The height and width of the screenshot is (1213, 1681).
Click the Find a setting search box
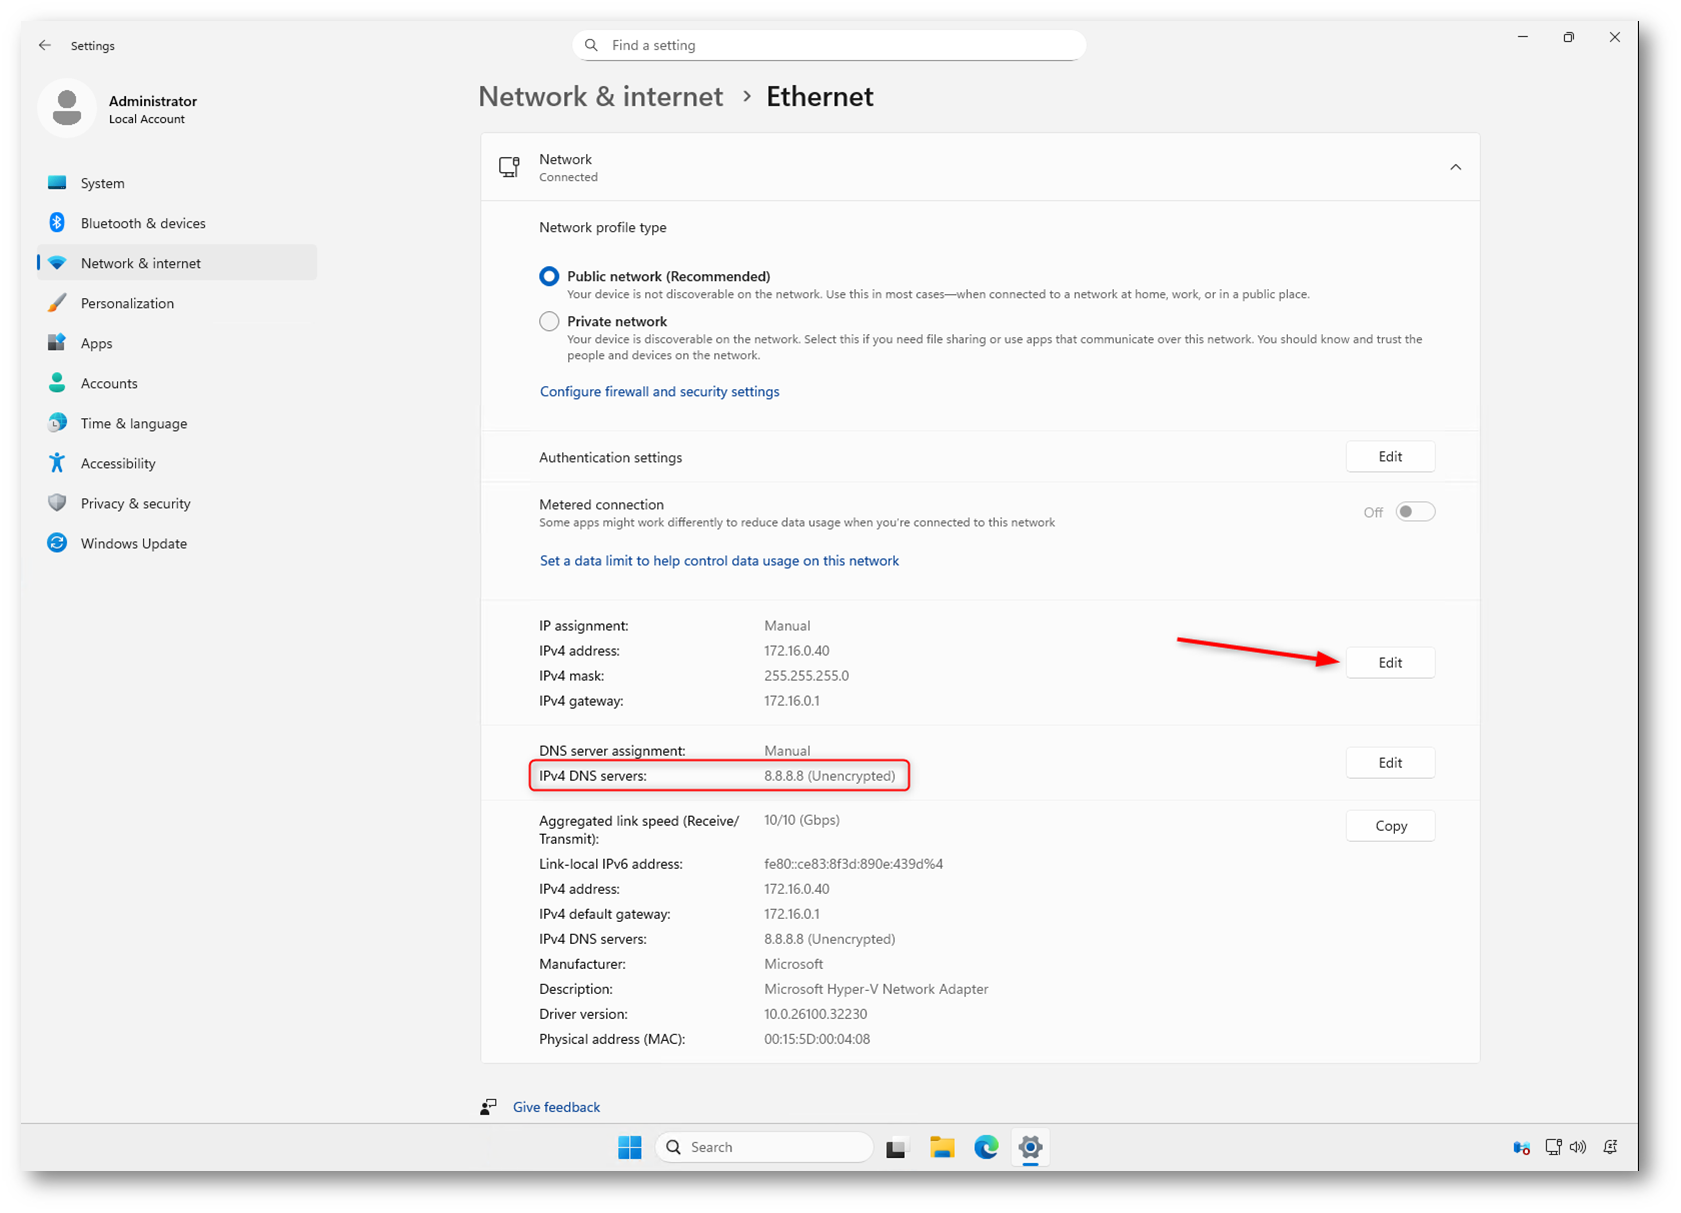(x=828, y=45)
